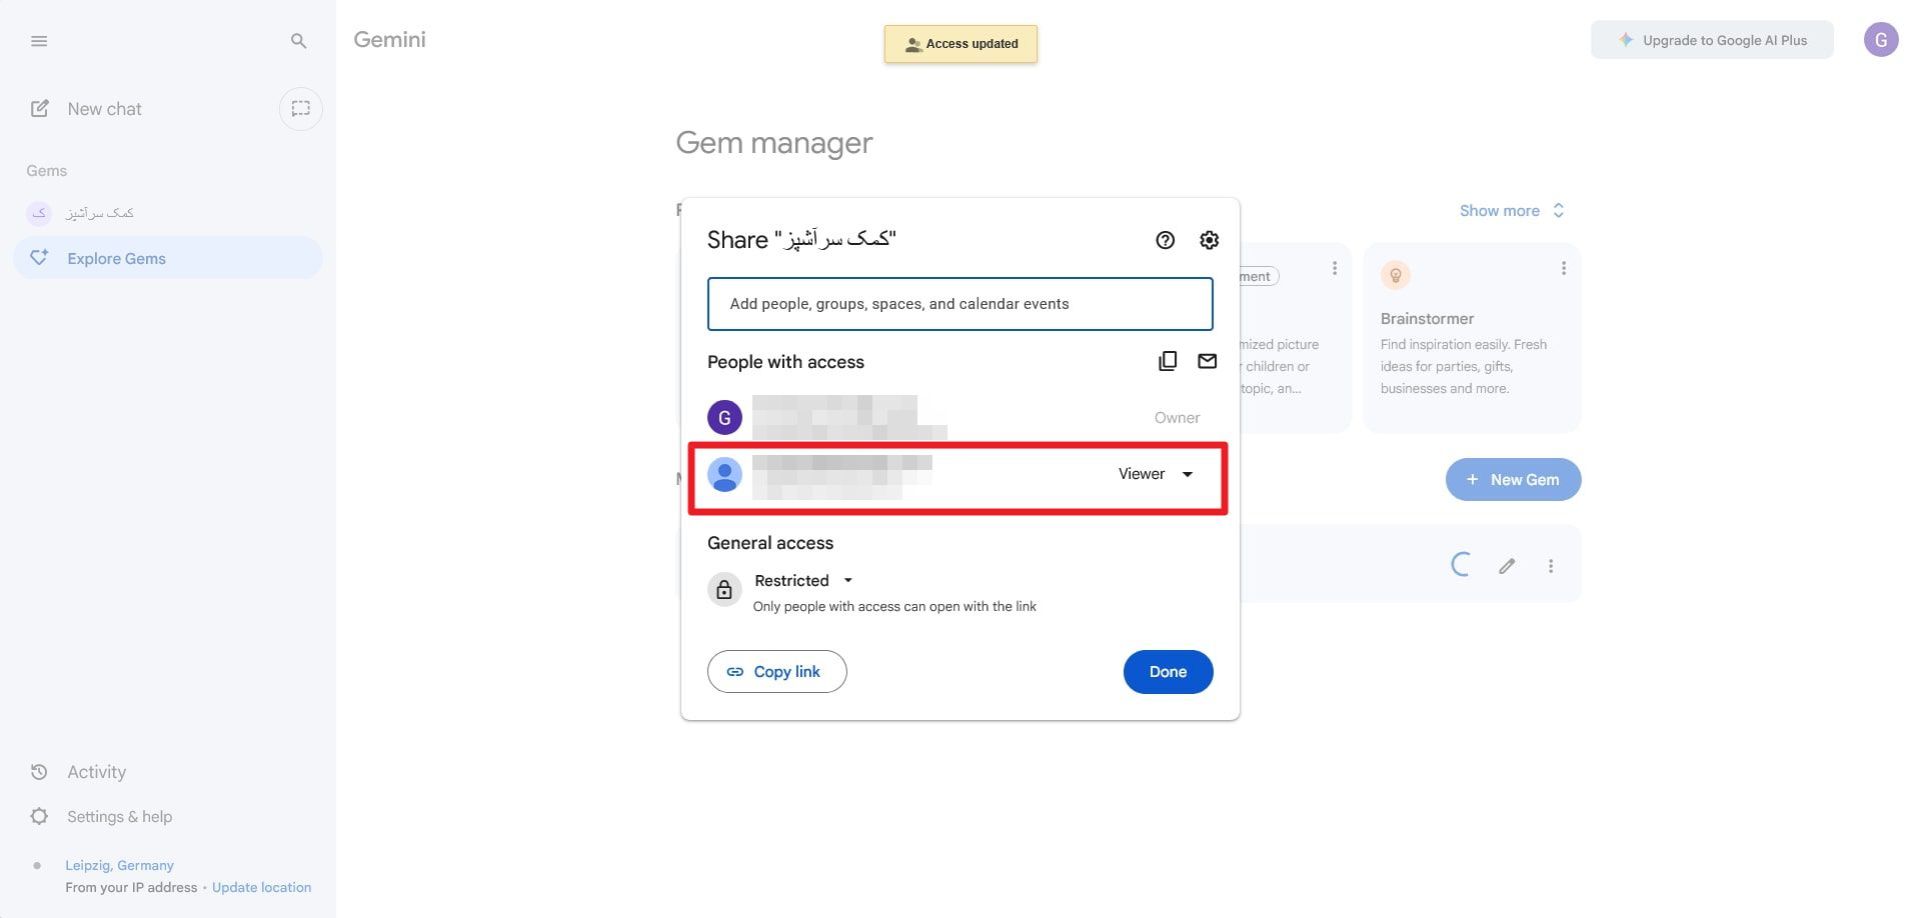The image size is (1920, 918).
Task: Click Update location link
Action: click(x=261, y=887)
